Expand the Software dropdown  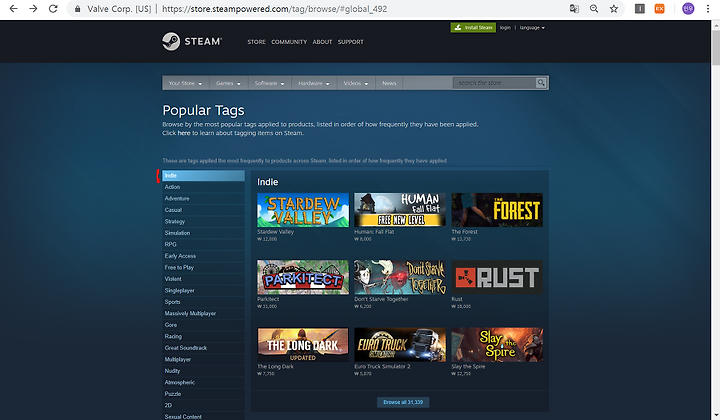pyautogui.click(x=270, y=83)
